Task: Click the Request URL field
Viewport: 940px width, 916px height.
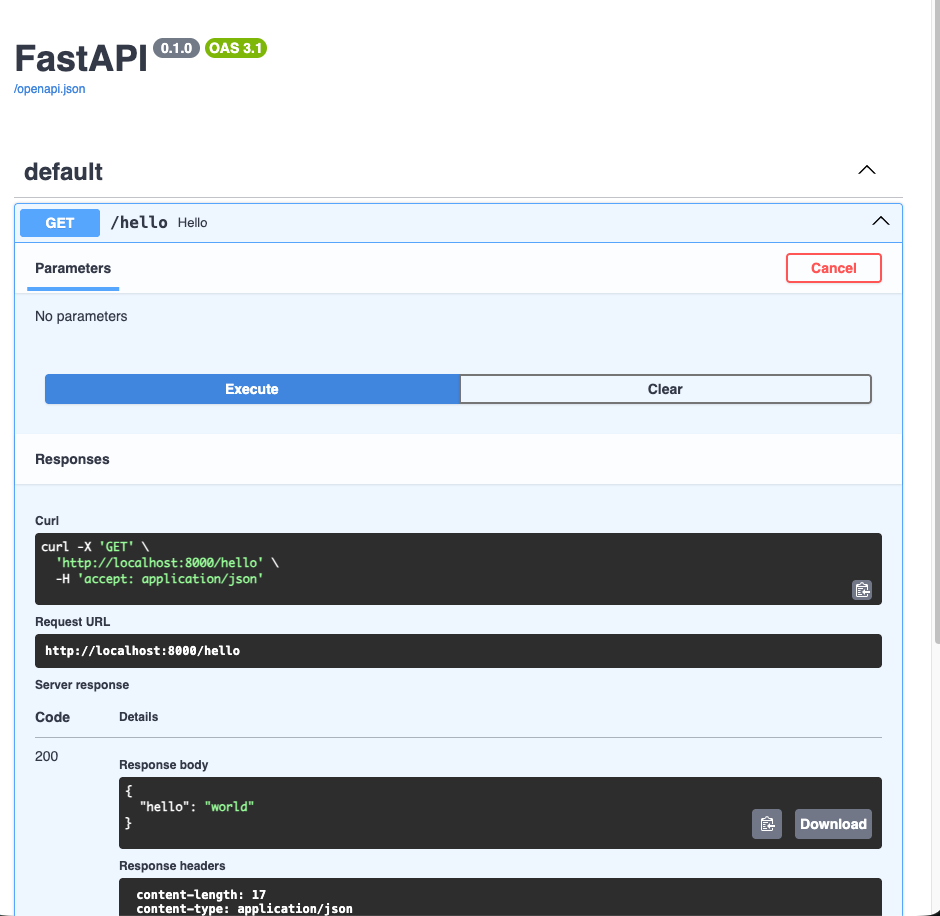Action: (457, 650)
